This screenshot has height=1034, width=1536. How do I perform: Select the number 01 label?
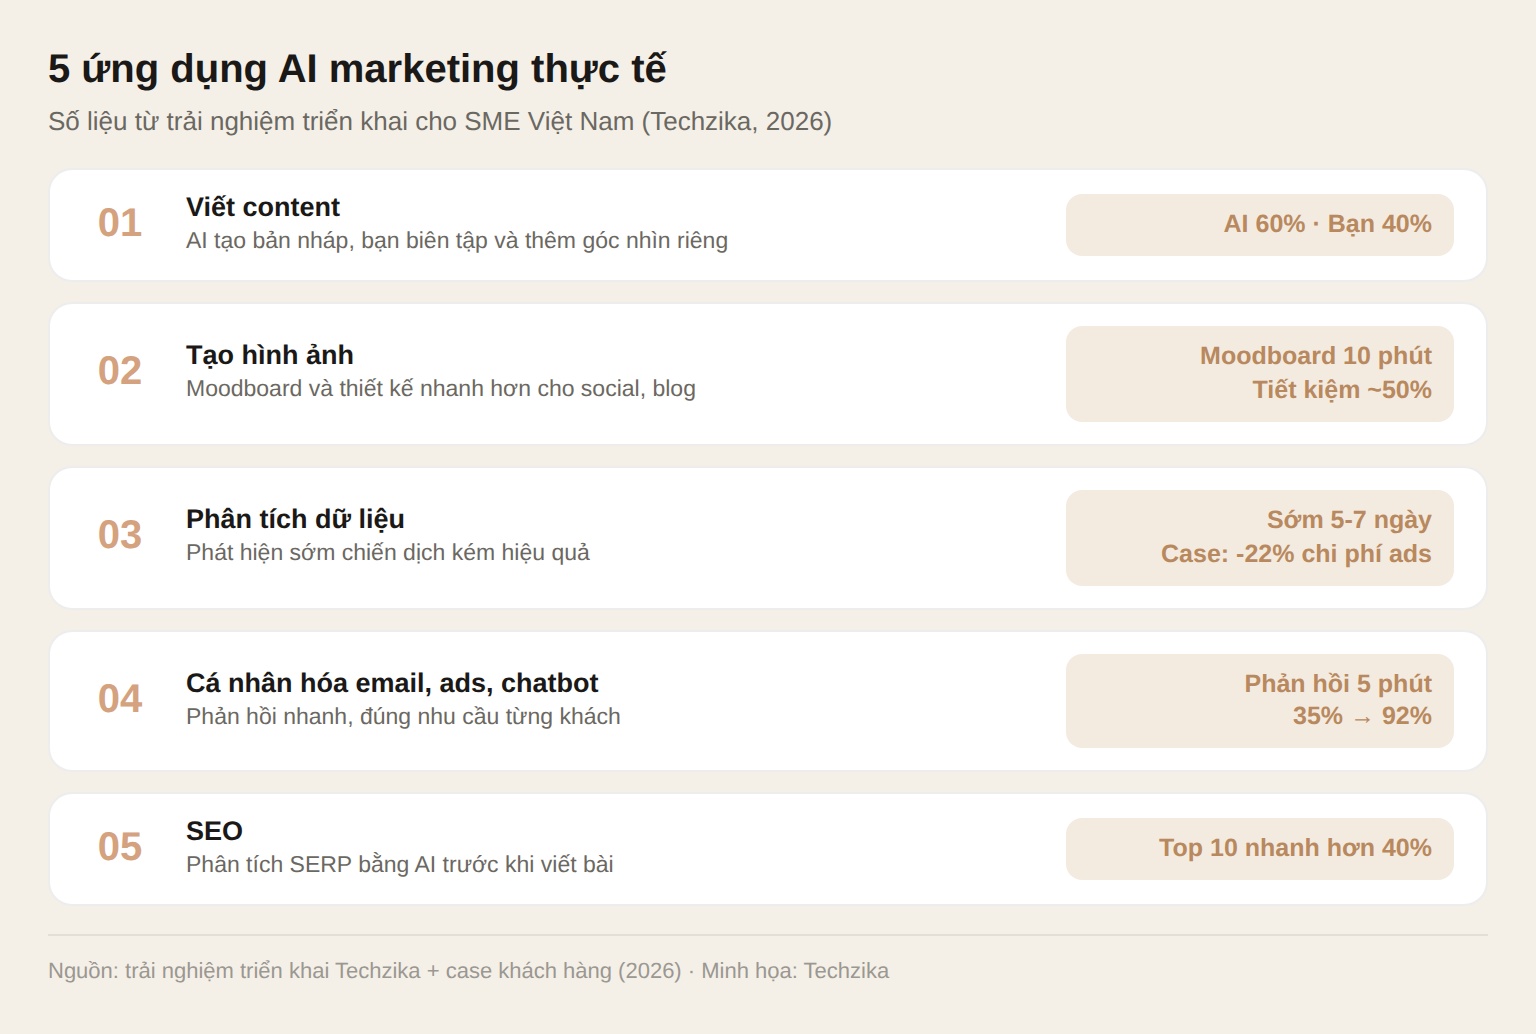tap(120, 223)
